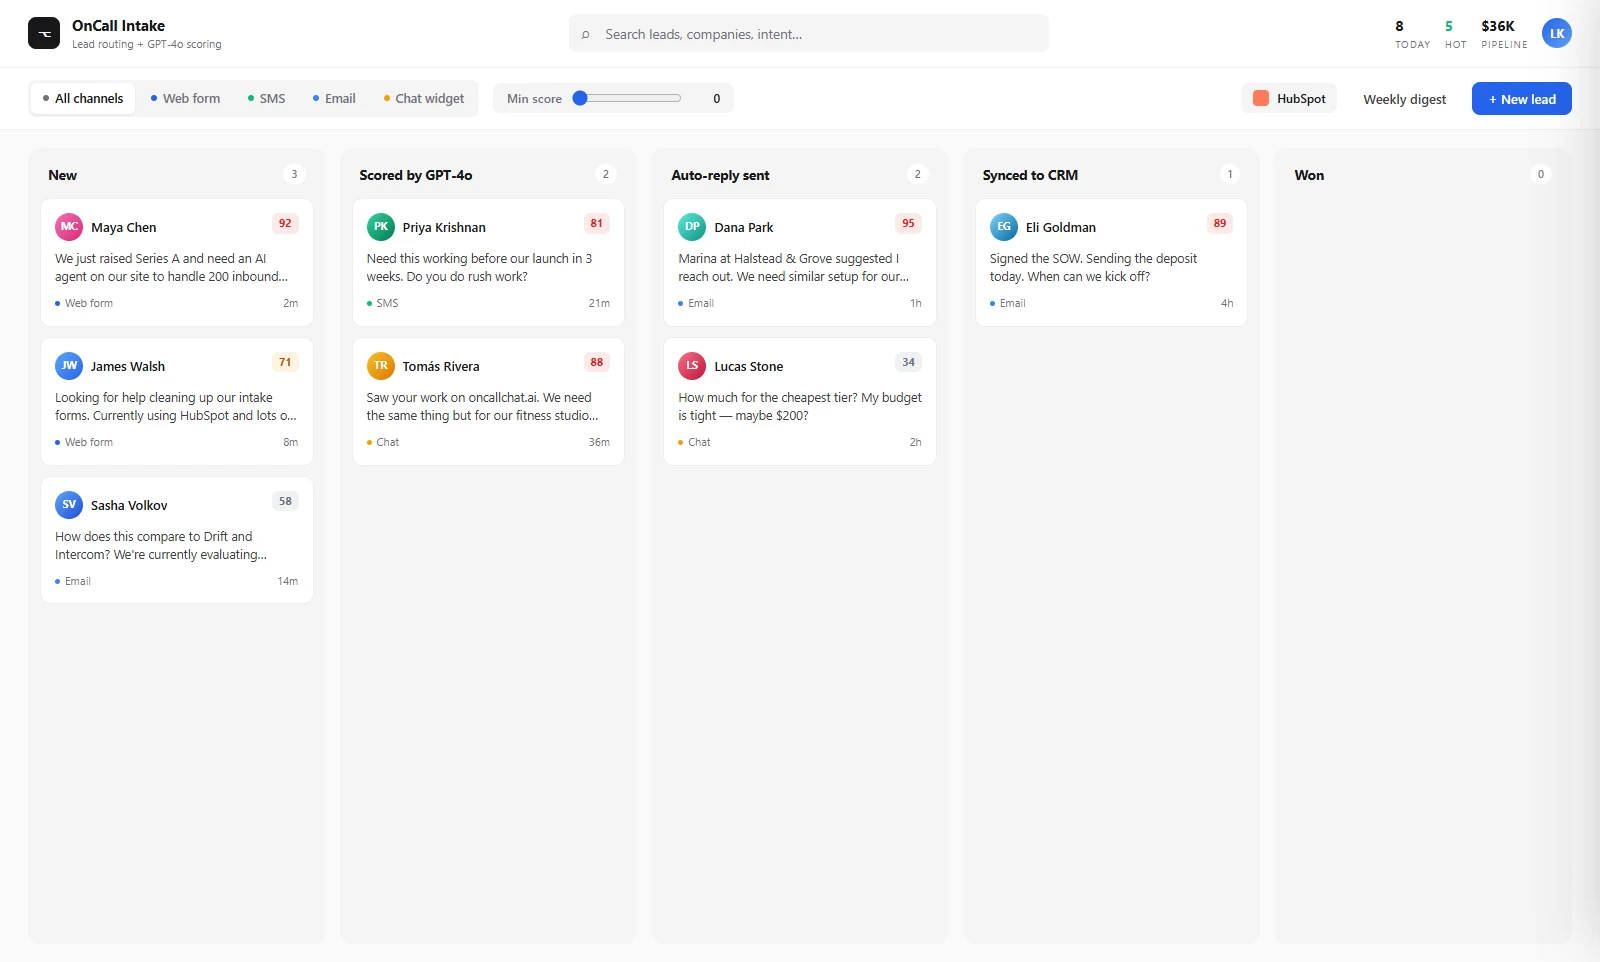This screenshot has height=962, width=1600.
Task: Click the HubSpot integration button
Action: pos(1289,98)
